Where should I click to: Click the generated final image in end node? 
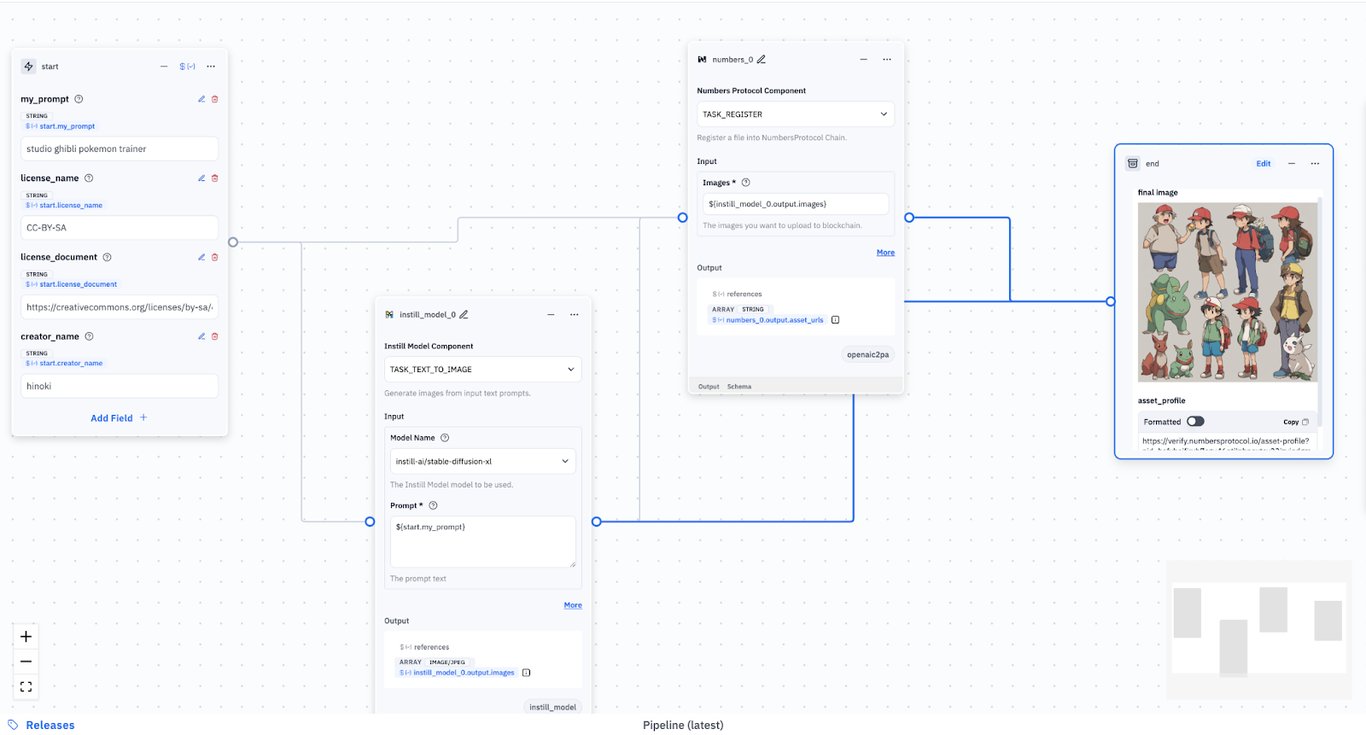tap(1228, 292)
